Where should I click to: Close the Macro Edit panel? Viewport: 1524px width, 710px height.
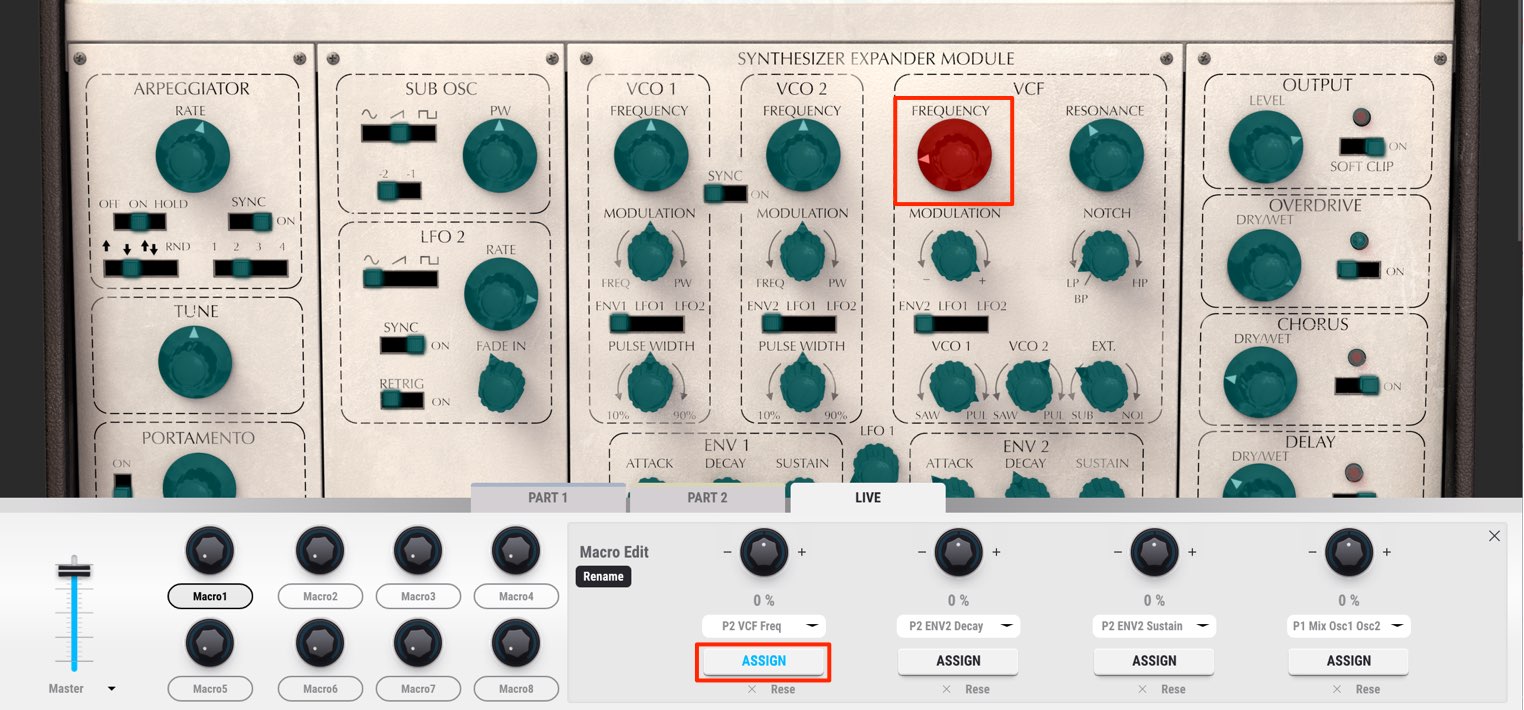point(1494,536)
